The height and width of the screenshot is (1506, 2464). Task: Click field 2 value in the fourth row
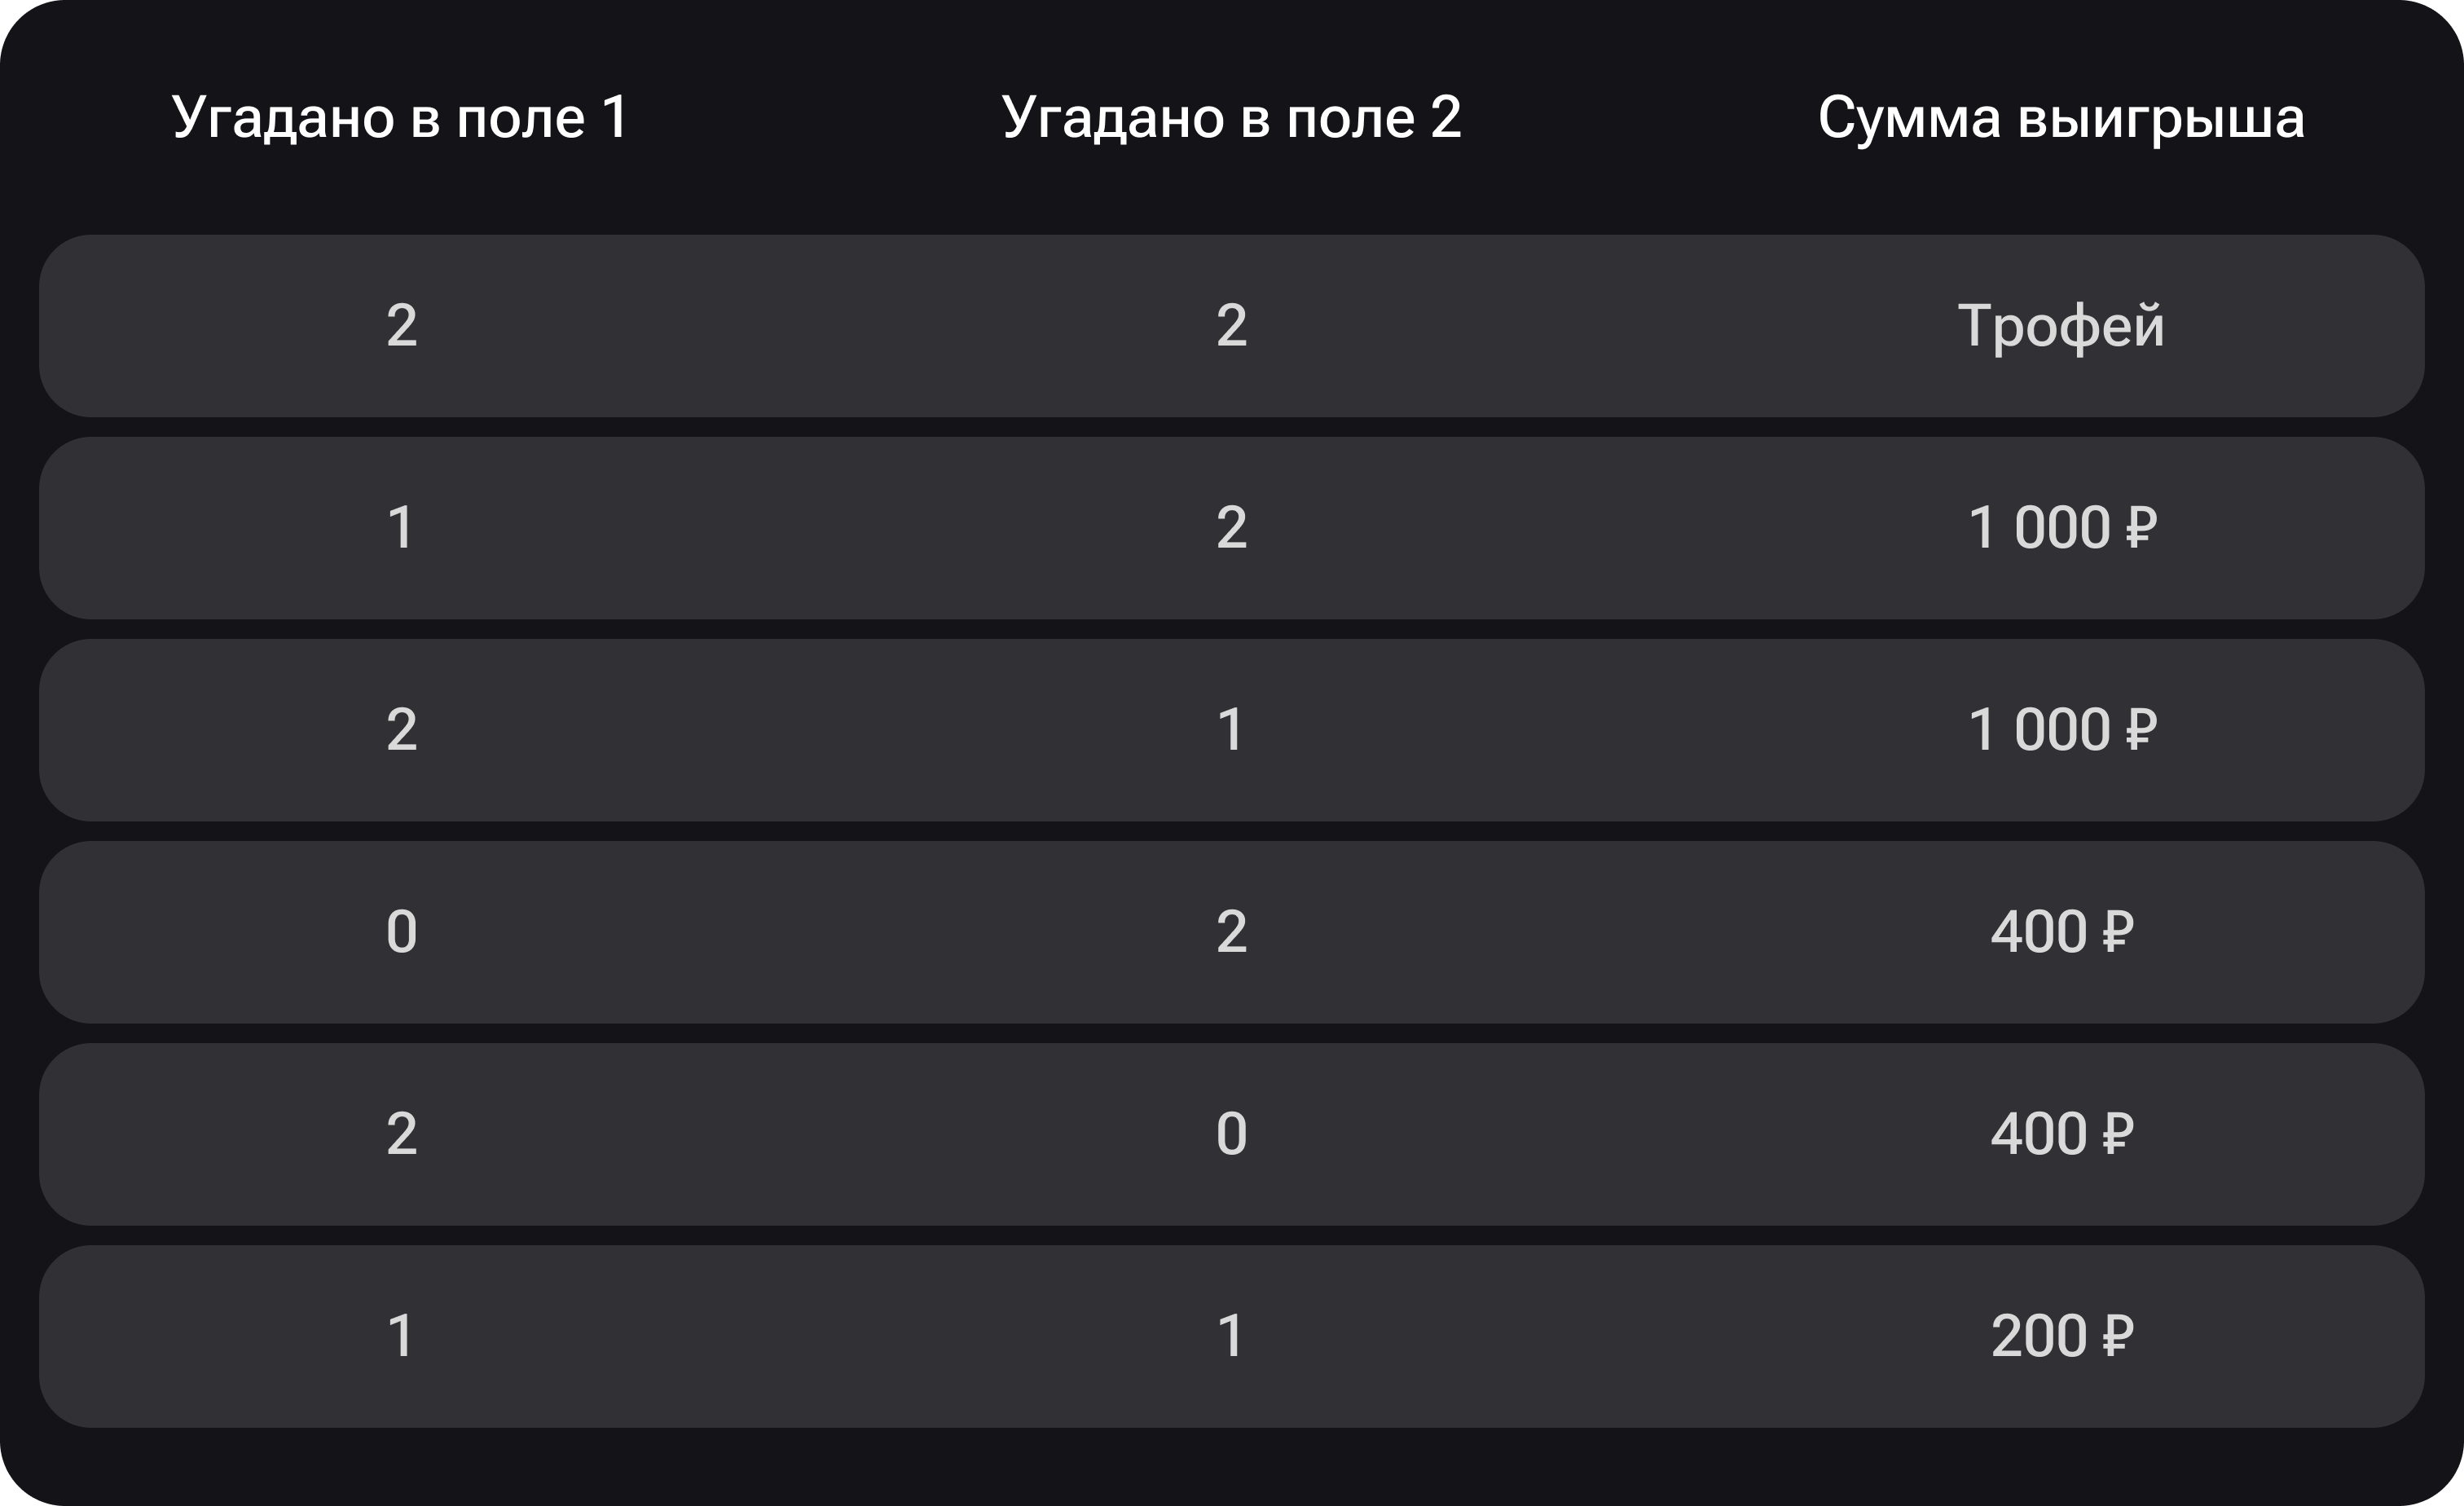[1231, 932]
